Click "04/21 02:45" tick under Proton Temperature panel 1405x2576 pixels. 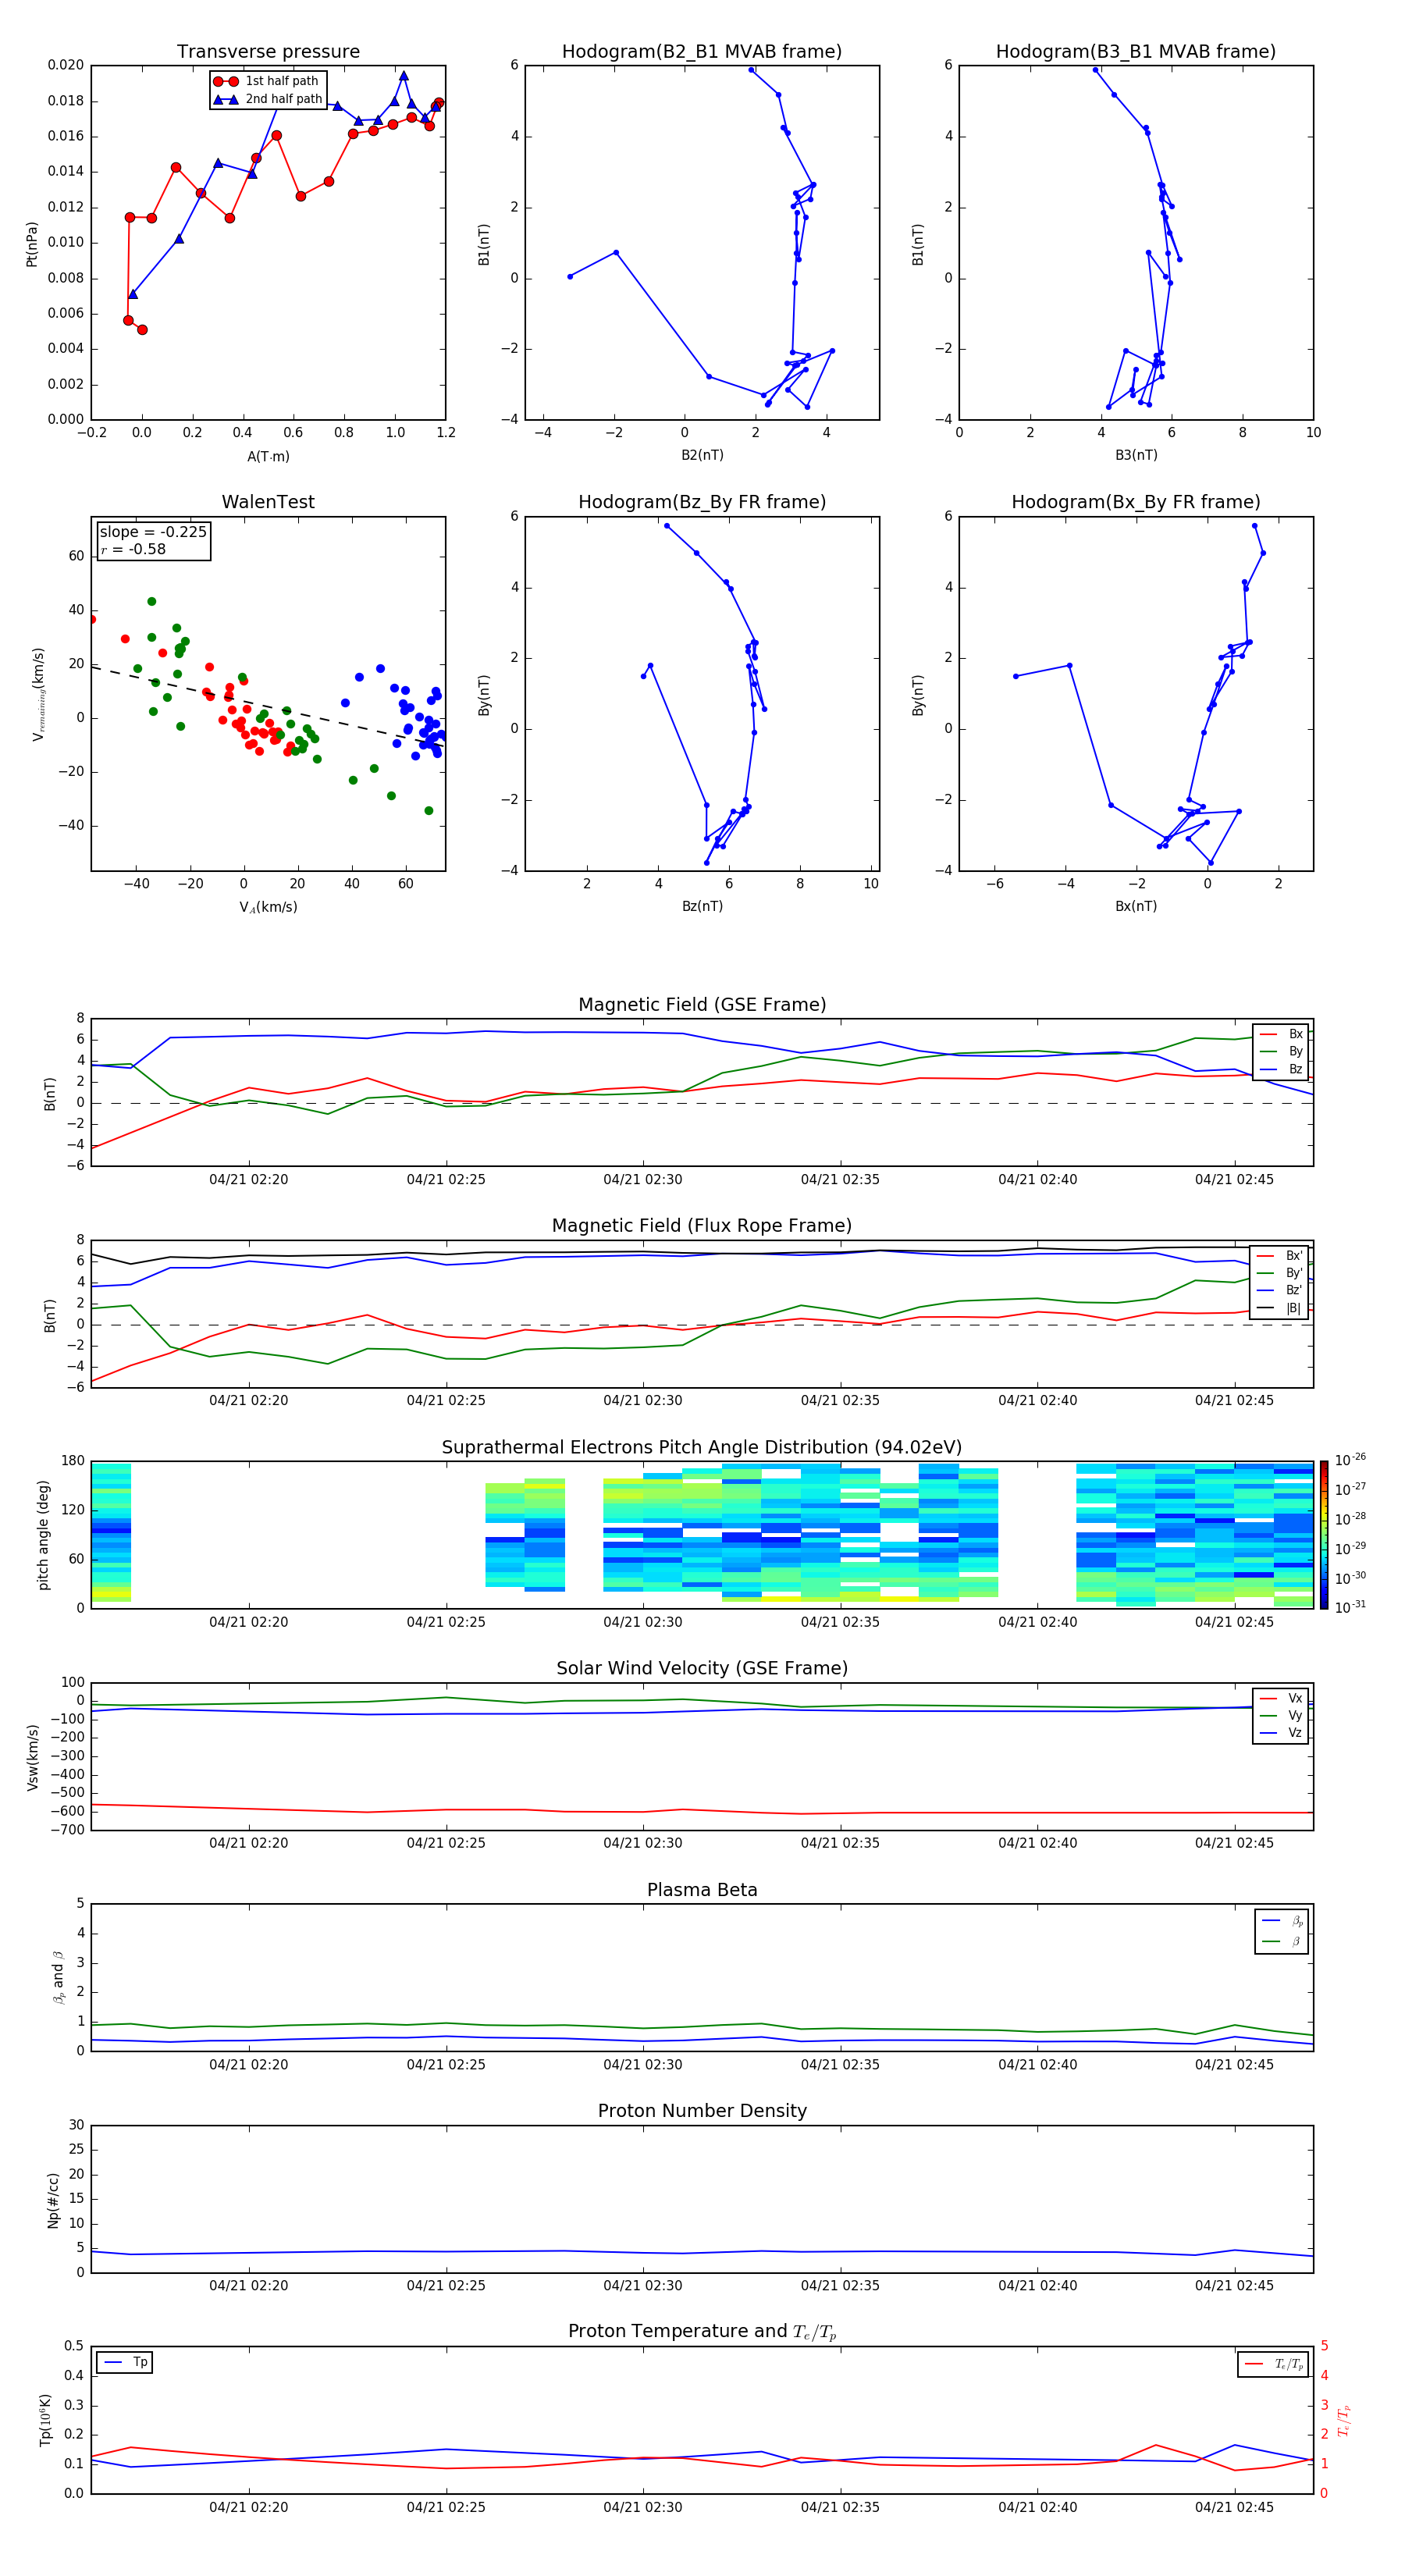click(x=1234, y=2507)
